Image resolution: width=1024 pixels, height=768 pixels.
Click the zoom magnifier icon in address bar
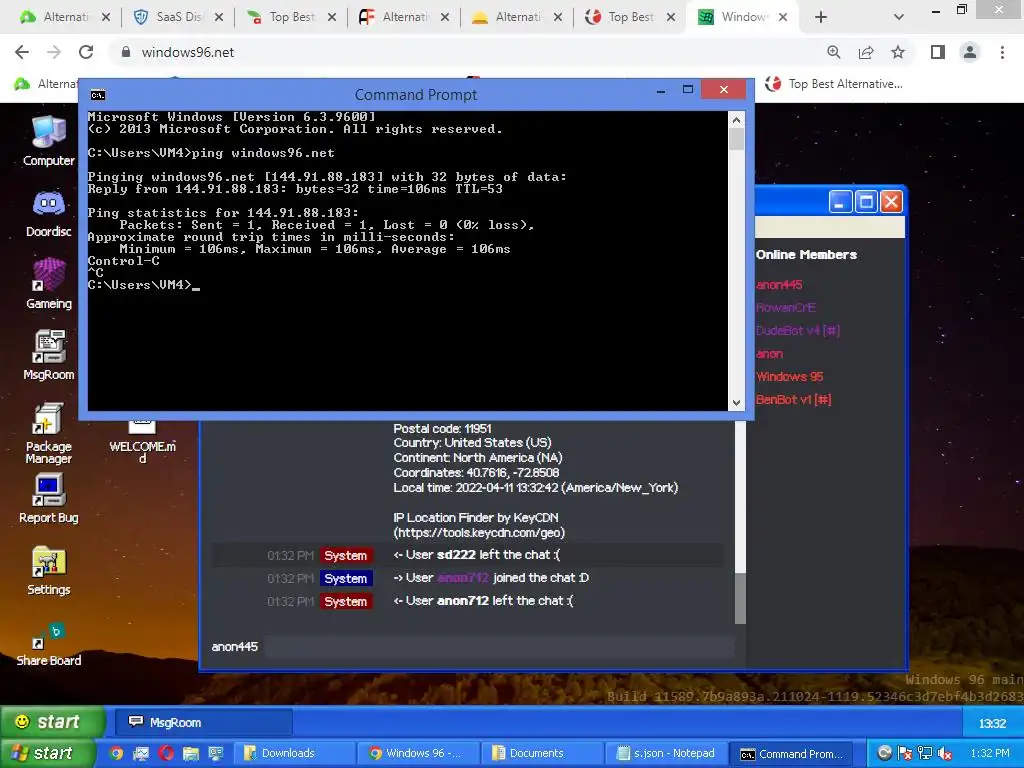tap(834, 52)
